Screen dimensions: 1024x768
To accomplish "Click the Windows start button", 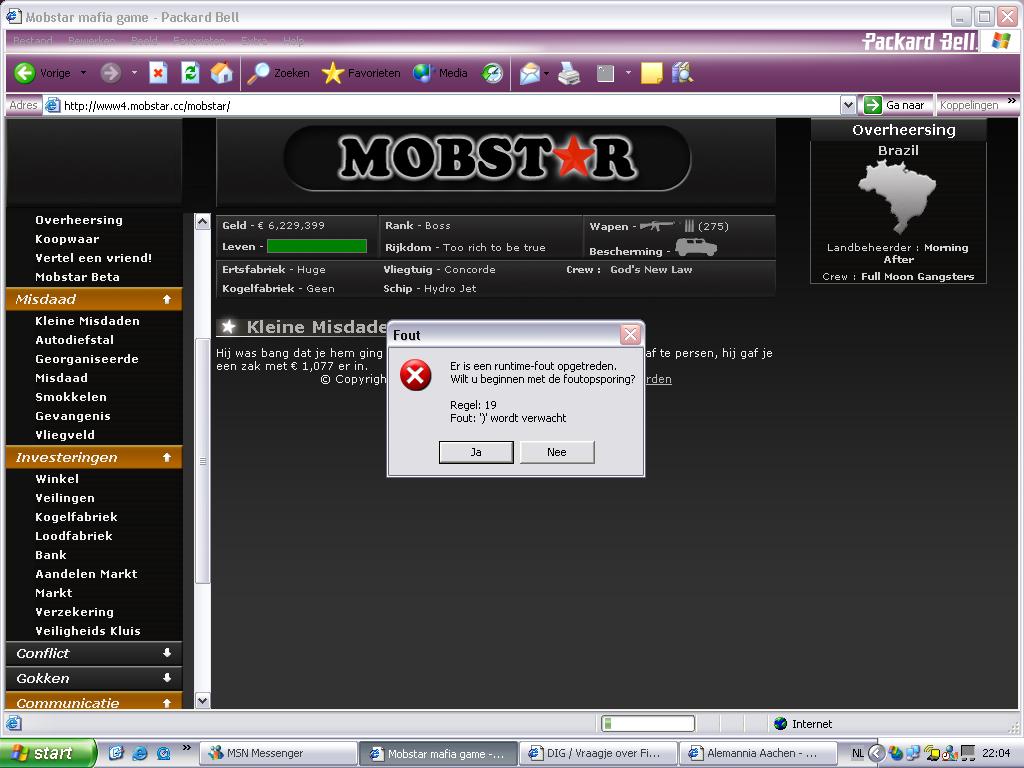I will (48, 753).
